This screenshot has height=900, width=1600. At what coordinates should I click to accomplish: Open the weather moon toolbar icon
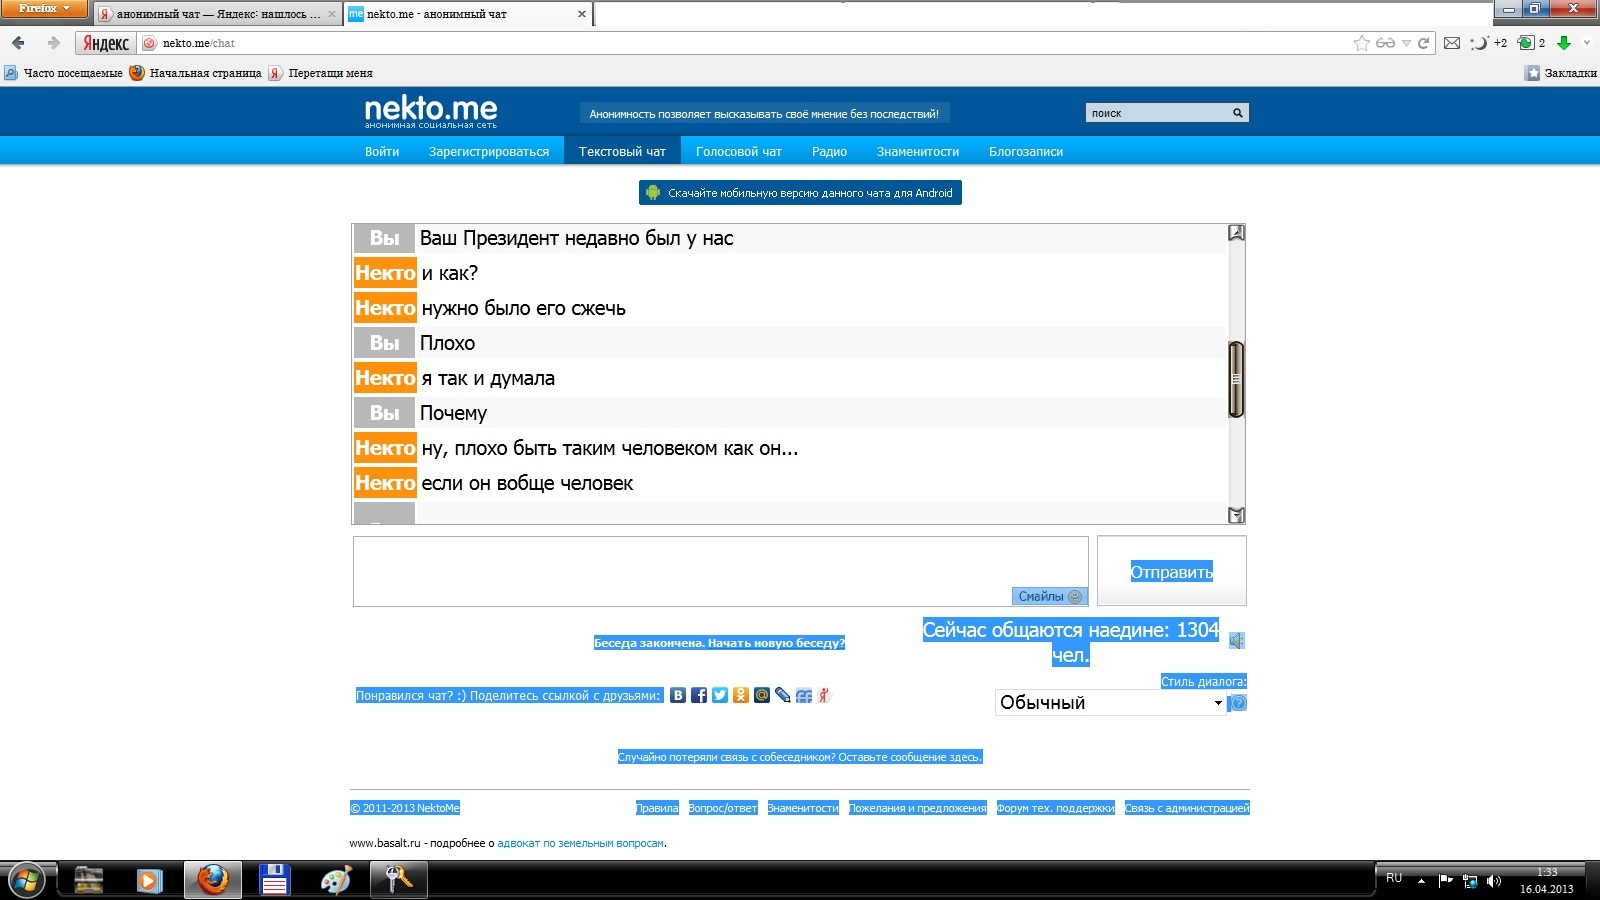(x=1481, y=43)
